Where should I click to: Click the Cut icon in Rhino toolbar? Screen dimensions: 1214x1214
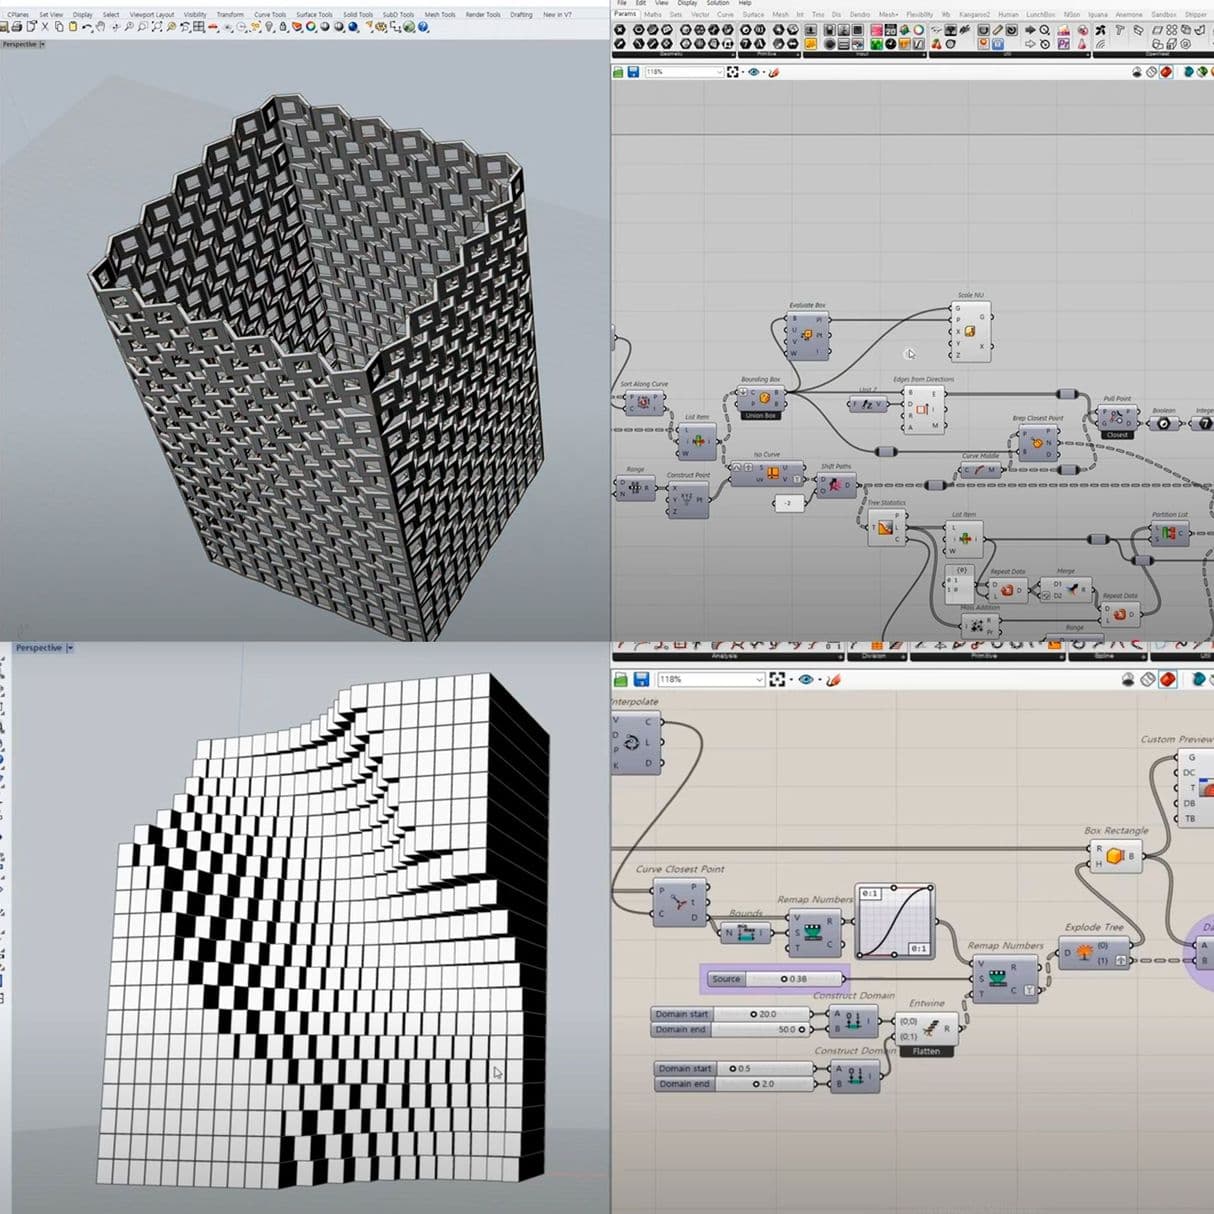pyautogui.click(x=44, y=27)
